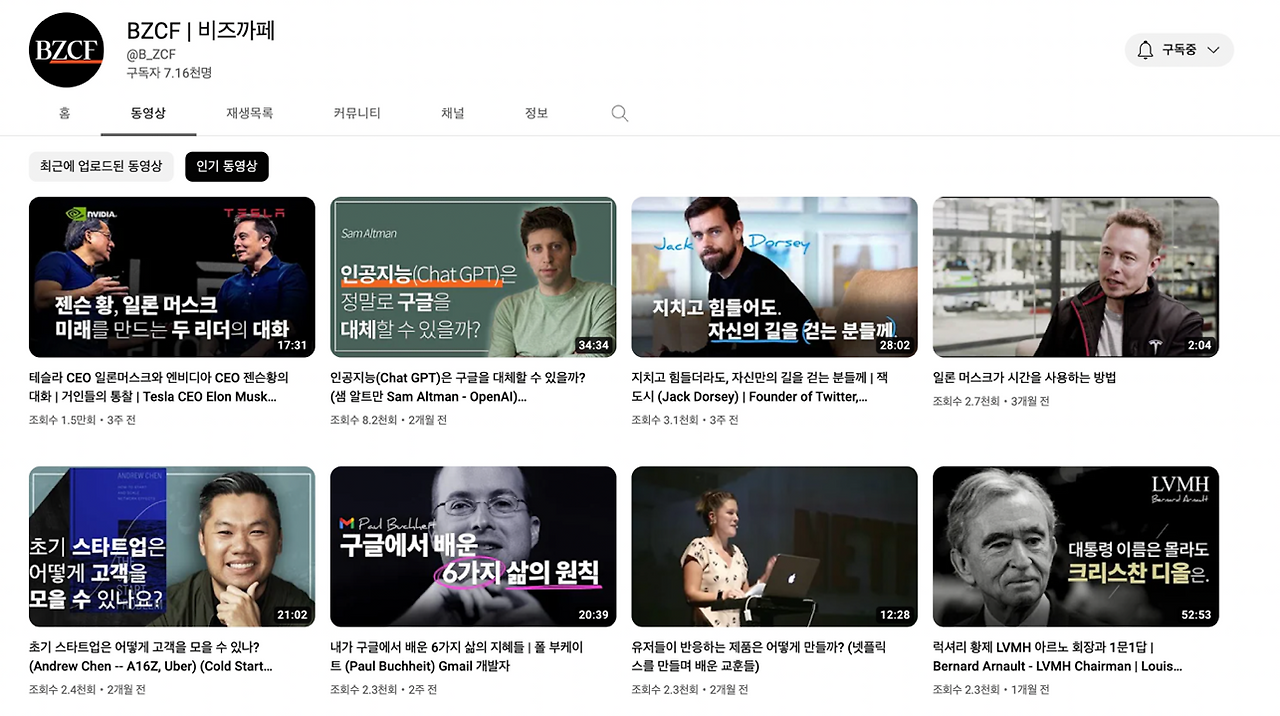Click the 조회수 2.3천회 • 2주 전 metadata
Image resolution: width=1280 pixels, height=716 pixels.
384,689
